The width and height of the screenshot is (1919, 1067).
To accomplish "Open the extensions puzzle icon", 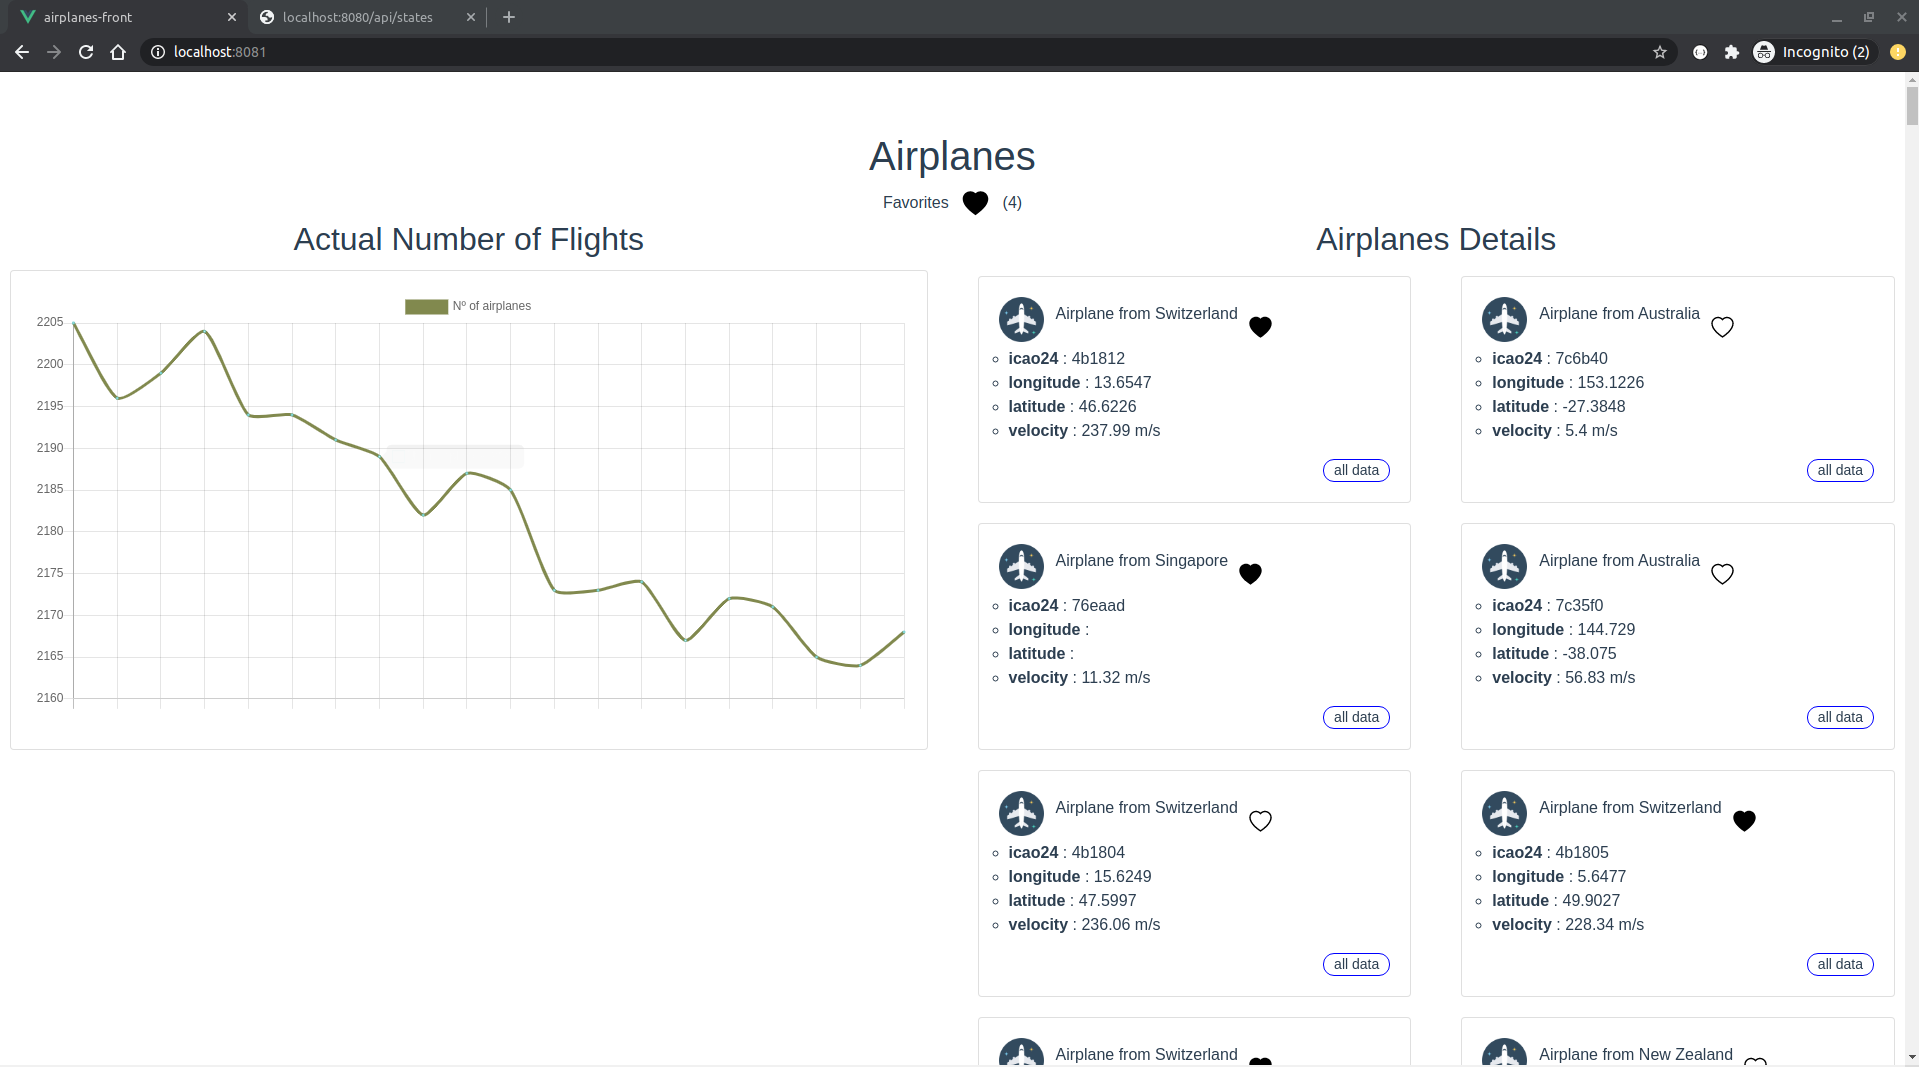I will coord(1732,52).
